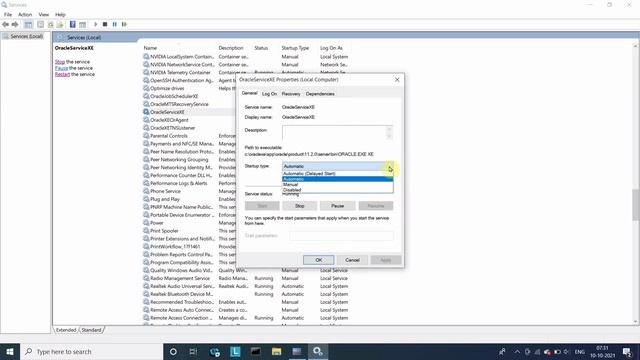Viewport: 640px width, 360px height.
Task: Select the Services (Local) tree node
Action: 27,36
